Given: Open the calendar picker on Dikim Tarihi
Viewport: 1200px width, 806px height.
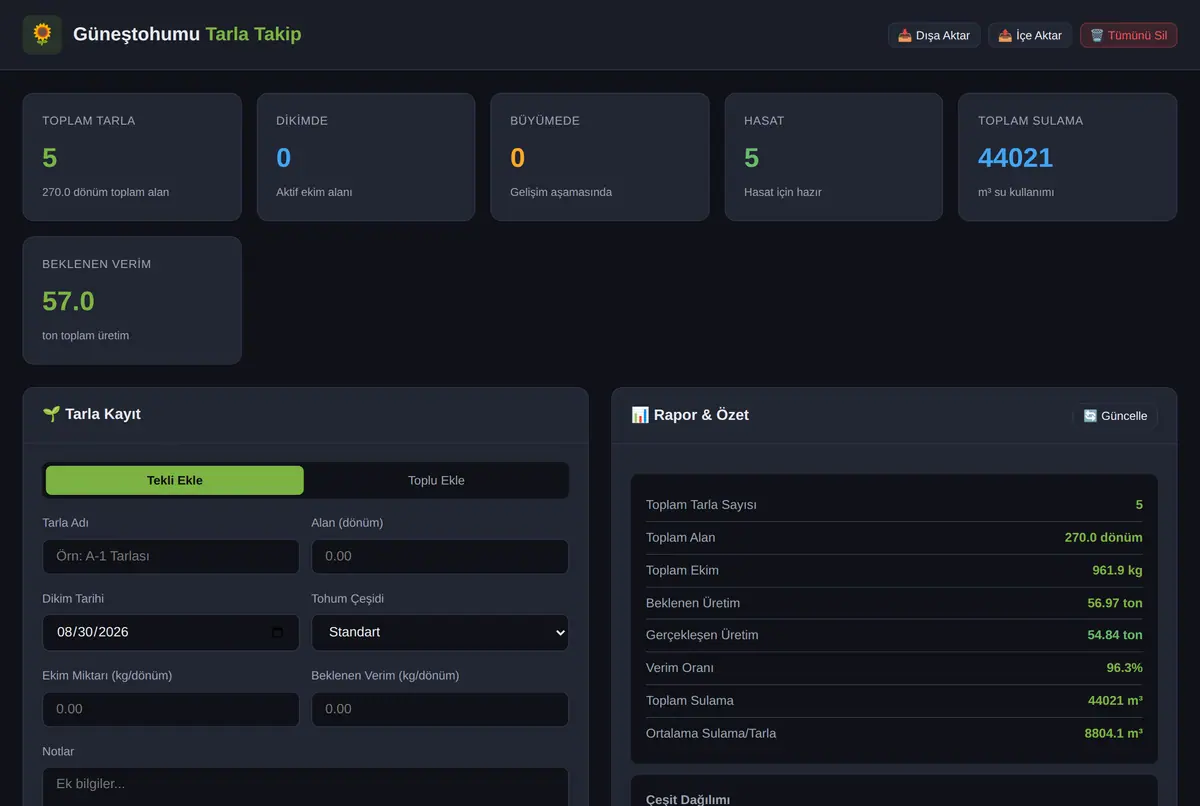Looking at the screenshot, I should pyautogui.click(x=277, y=632).
